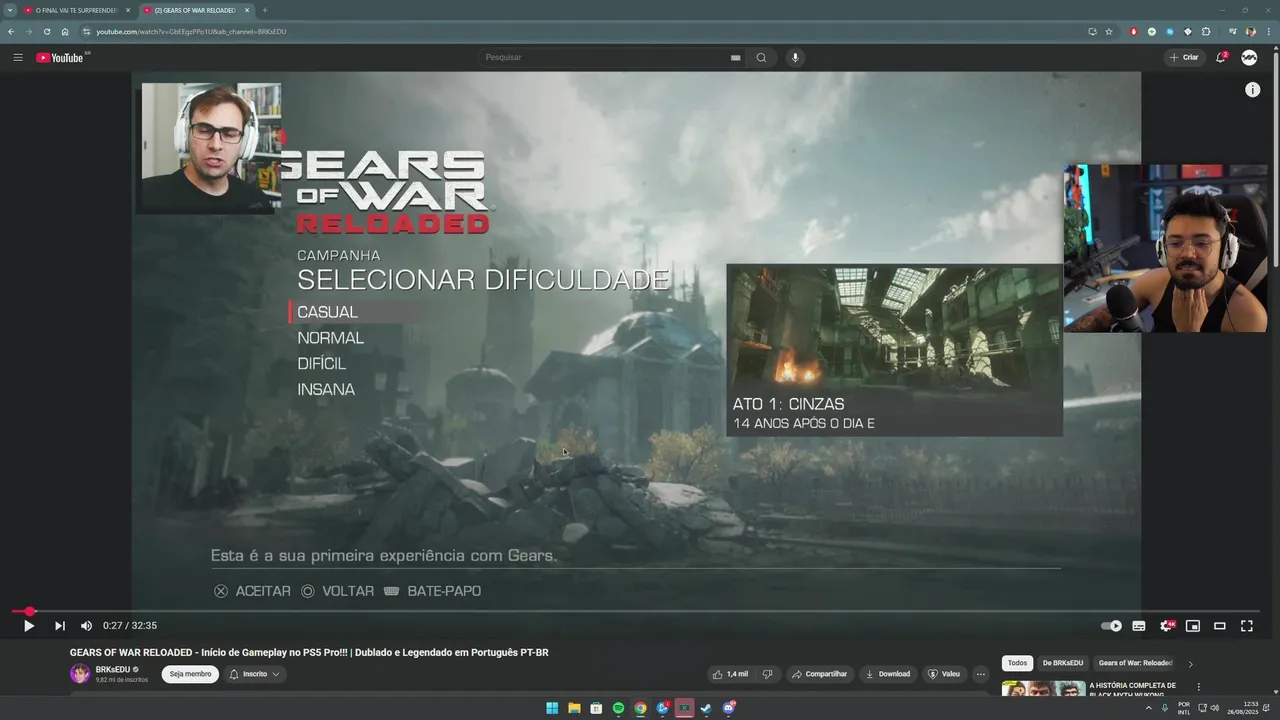This screenshot has width=1280, height=720.
Task: Open the Inscrito subscription dropdown
Action: pos(255,674)
